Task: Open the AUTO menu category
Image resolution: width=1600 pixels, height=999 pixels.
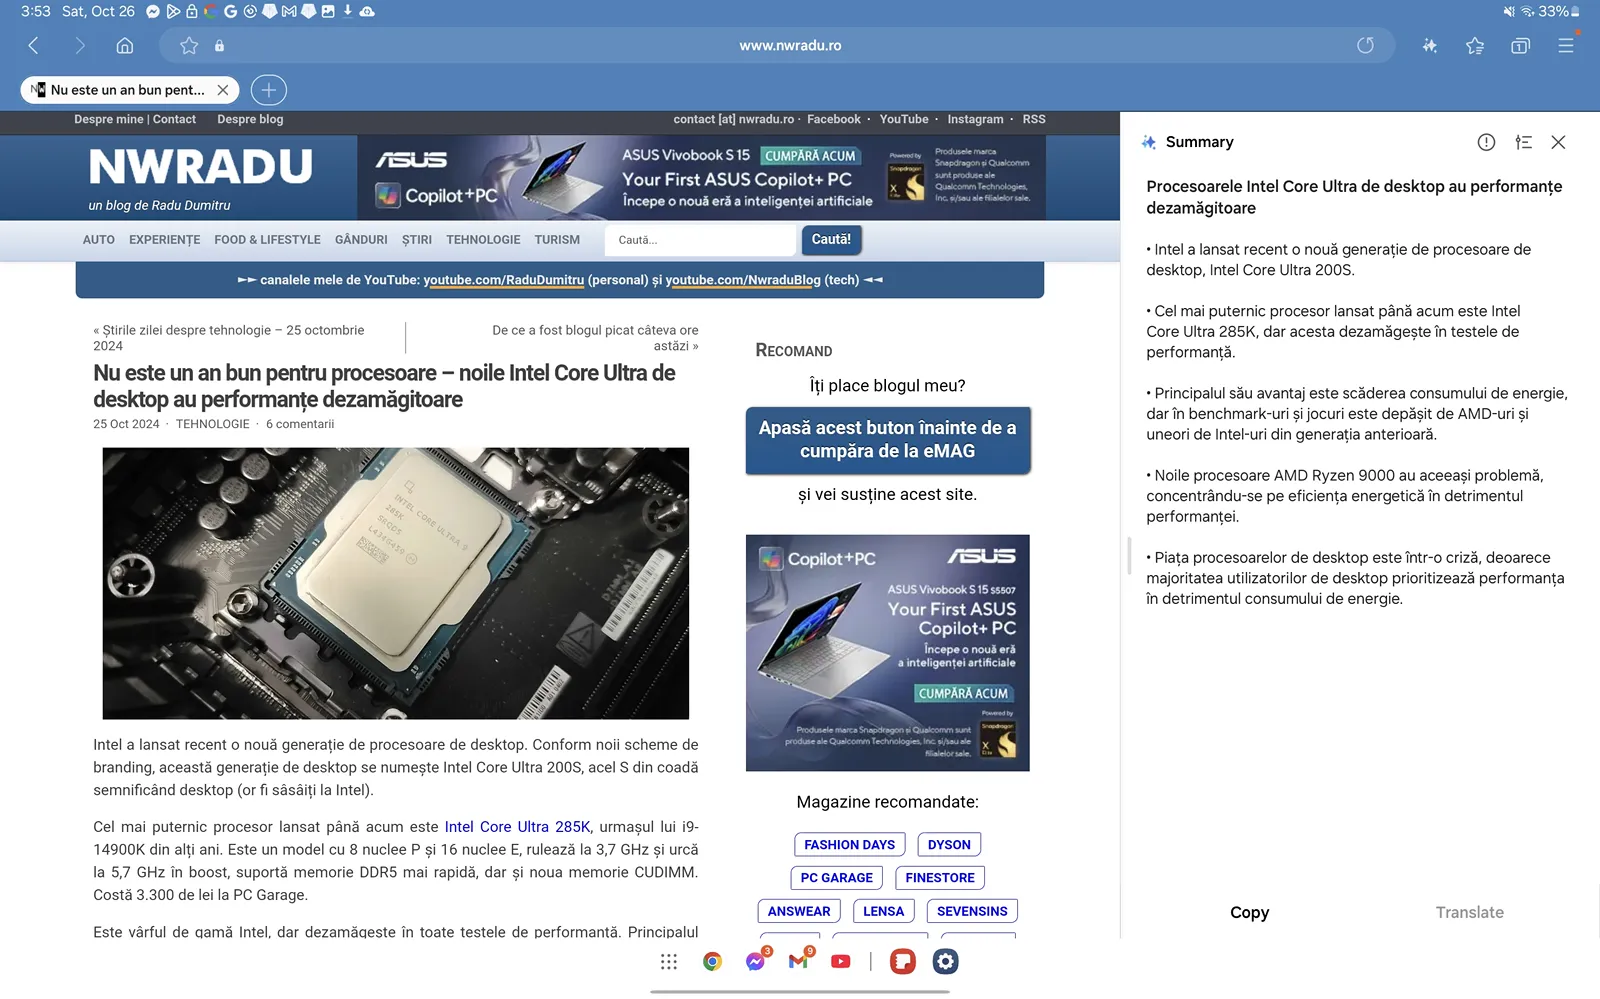Action: pos(99,240)
